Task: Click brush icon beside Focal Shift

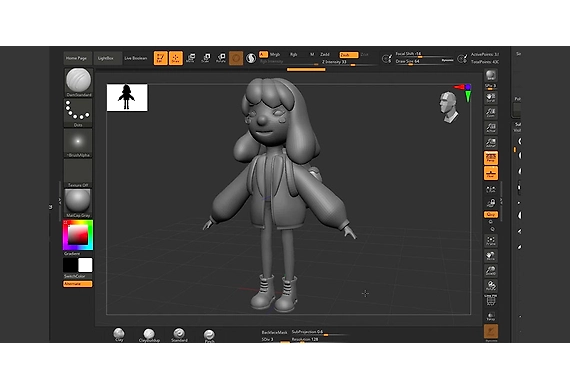Action: tap(387, 58)
